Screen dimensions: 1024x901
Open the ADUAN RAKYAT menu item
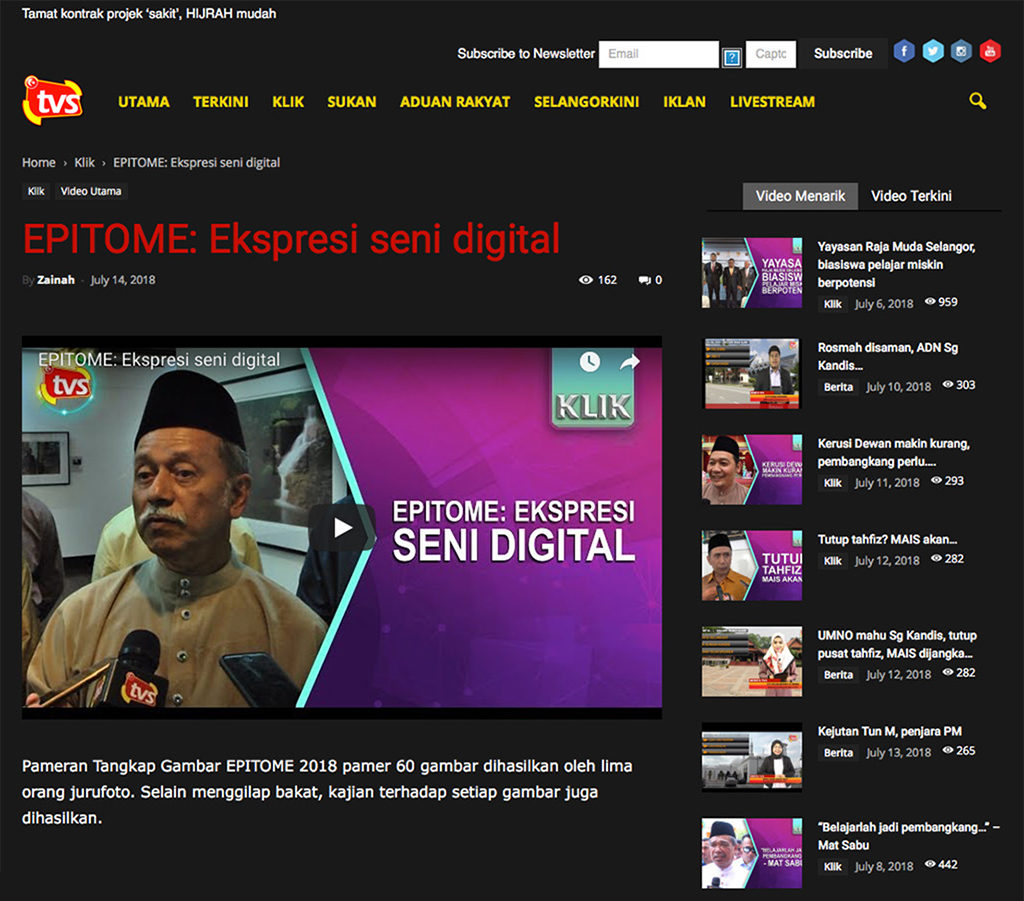tap(455, 102)
